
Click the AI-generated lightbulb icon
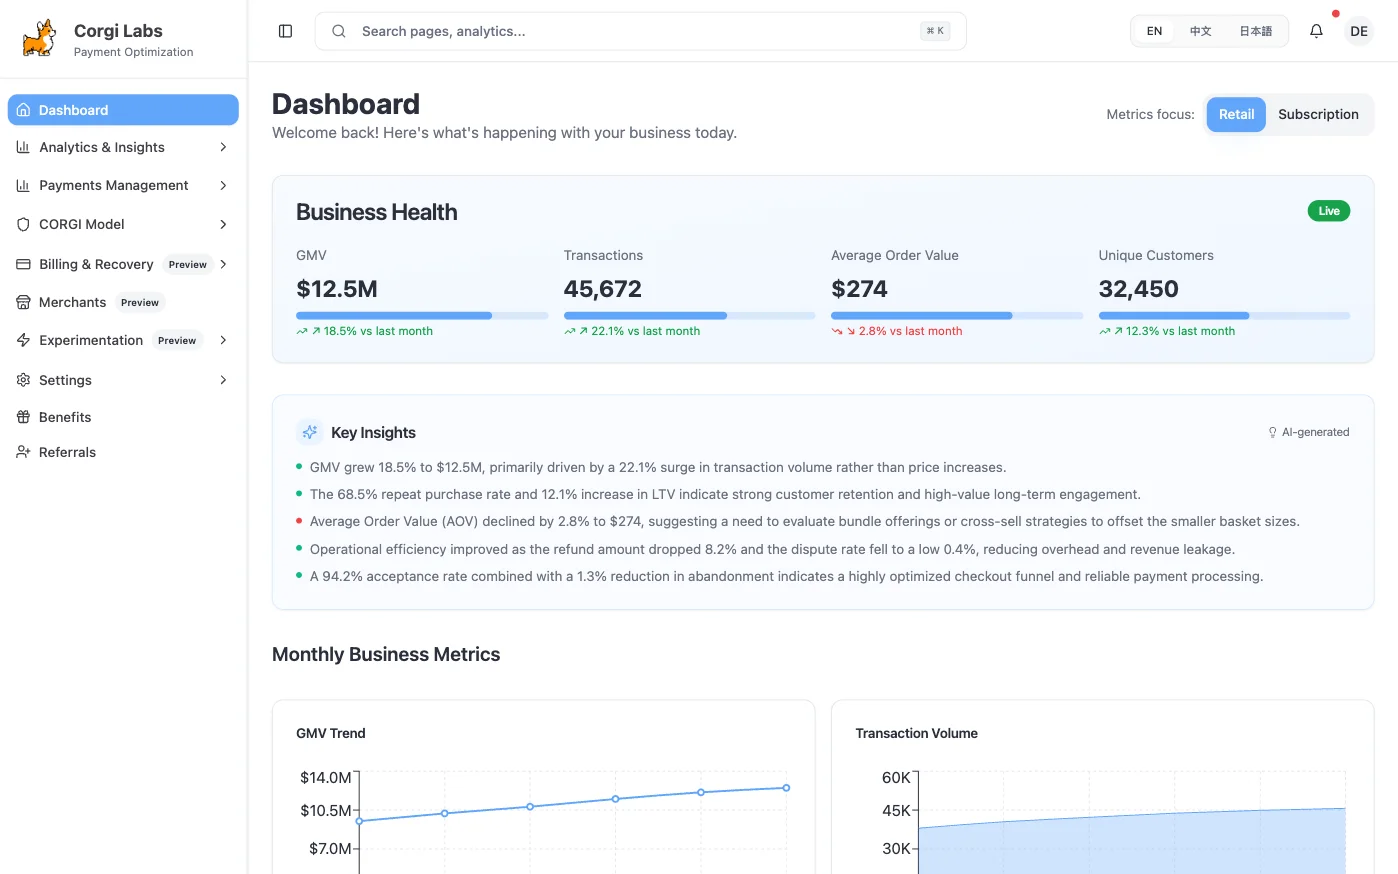coord(1272,432)
